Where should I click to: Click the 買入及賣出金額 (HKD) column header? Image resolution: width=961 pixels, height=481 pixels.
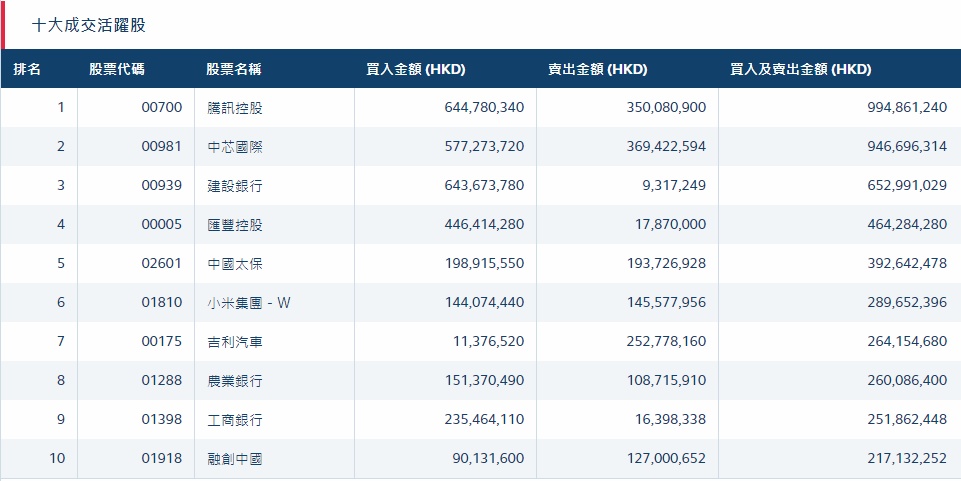click(800, 70)
